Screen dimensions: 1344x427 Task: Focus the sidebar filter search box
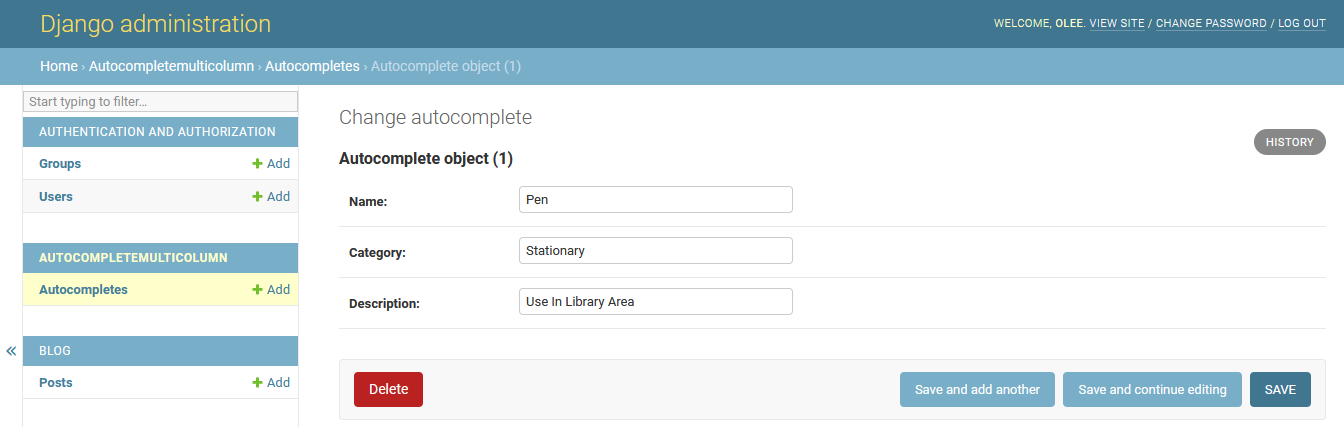click(x=161, y=102)
